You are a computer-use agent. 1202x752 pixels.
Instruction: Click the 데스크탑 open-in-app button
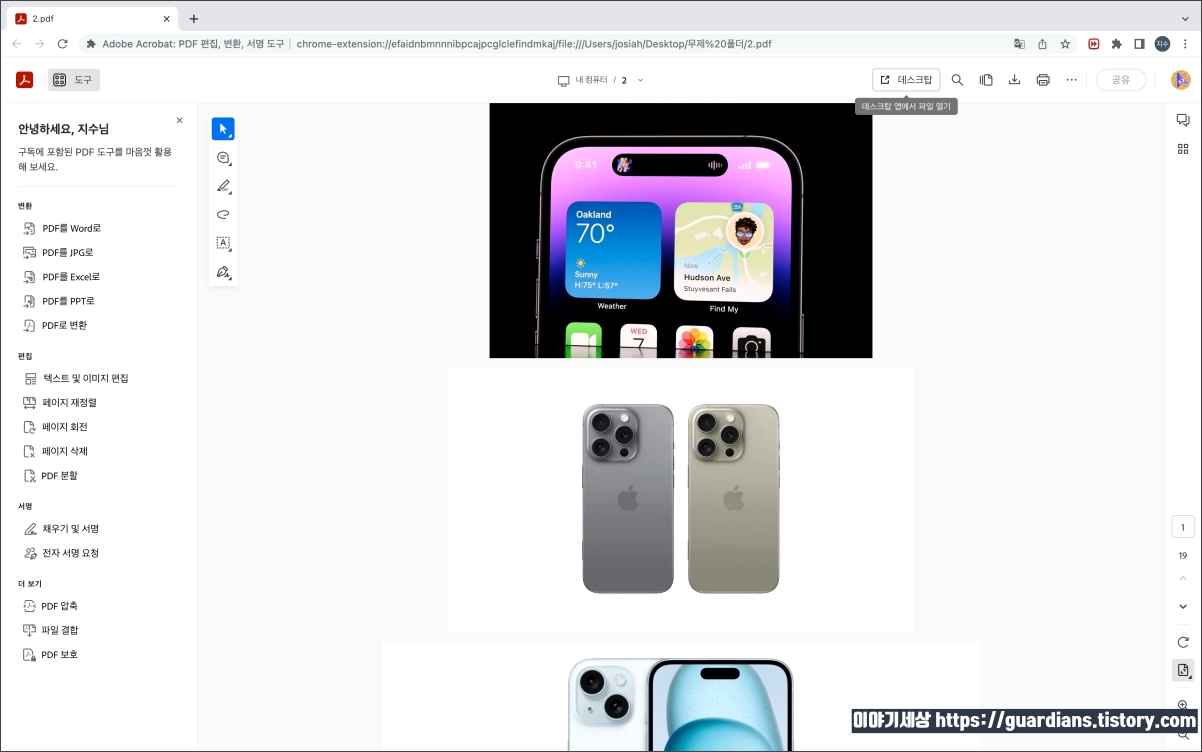click(906, 80)
